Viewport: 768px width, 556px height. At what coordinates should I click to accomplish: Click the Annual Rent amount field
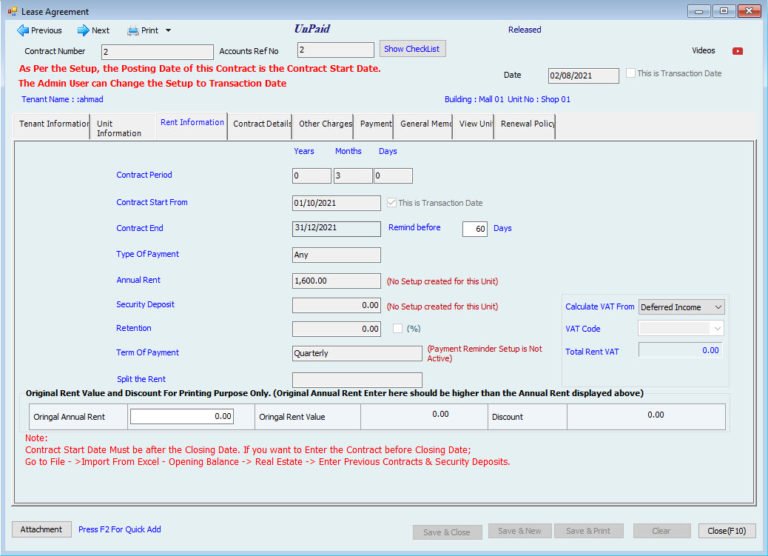(336, 281)
